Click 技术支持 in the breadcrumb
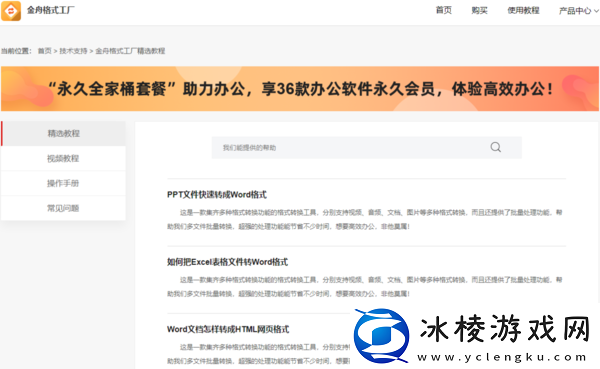Viewport: 600px width, 369px height. [73, 51]
